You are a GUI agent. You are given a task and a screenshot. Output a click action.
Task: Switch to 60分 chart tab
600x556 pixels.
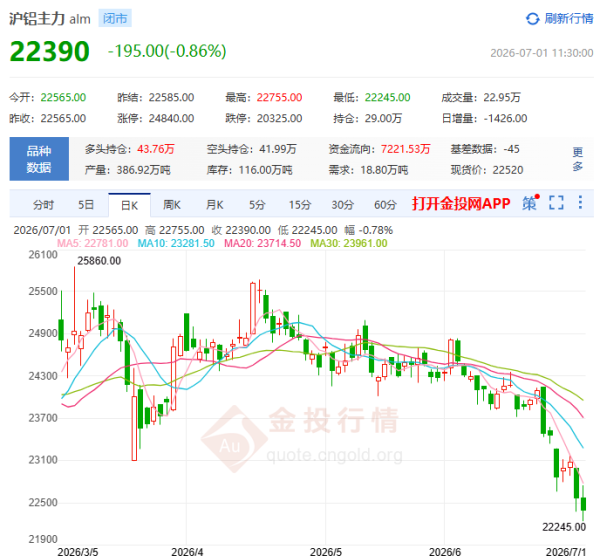(x=385, y=205)
